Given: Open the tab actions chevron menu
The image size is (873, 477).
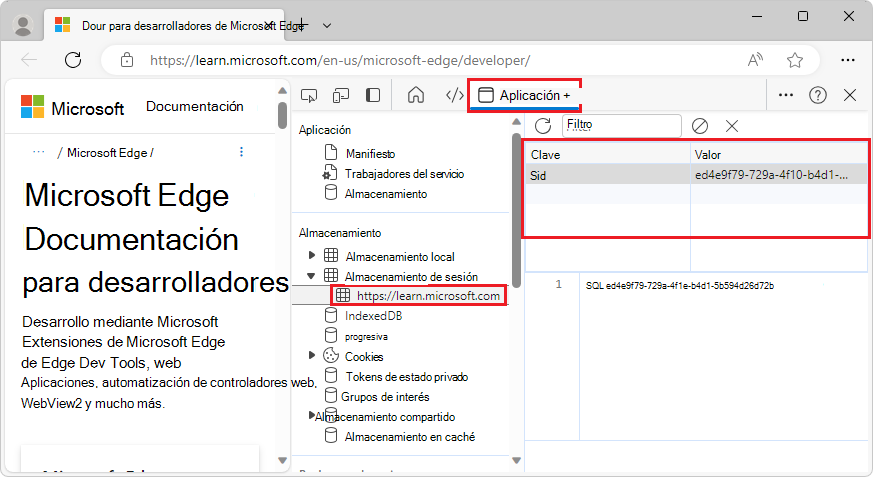Looking at the screenshot, I should [x=327, y=26].
